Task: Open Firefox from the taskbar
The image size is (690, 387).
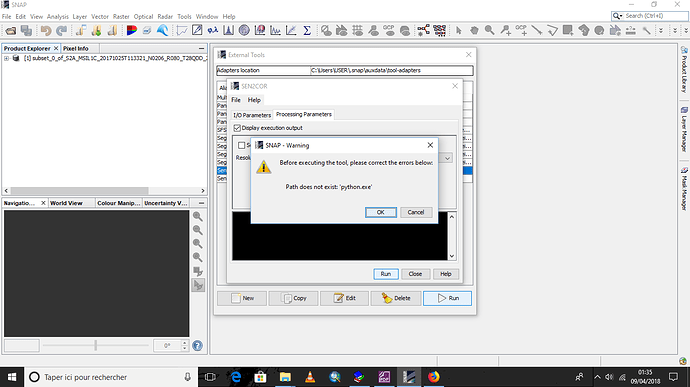Action: pos(433,377)
